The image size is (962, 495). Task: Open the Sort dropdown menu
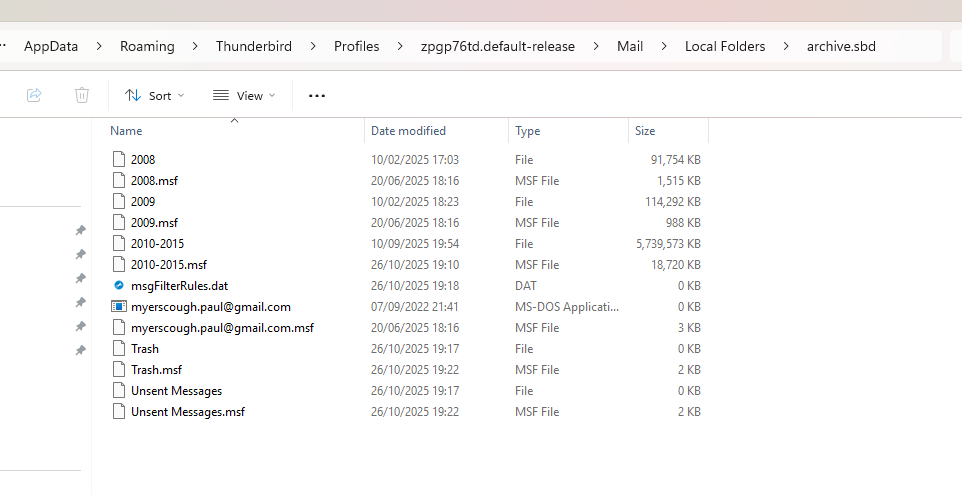click(x=155, y=96)
